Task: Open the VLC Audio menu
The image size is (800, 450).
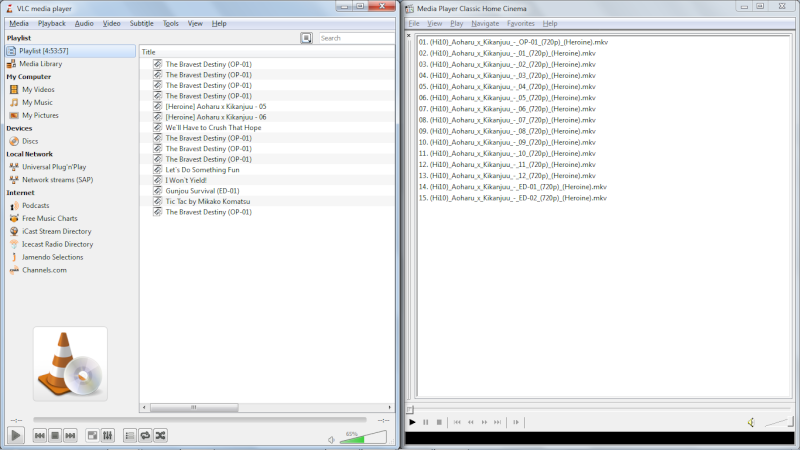Action: [x=84, y=23]
